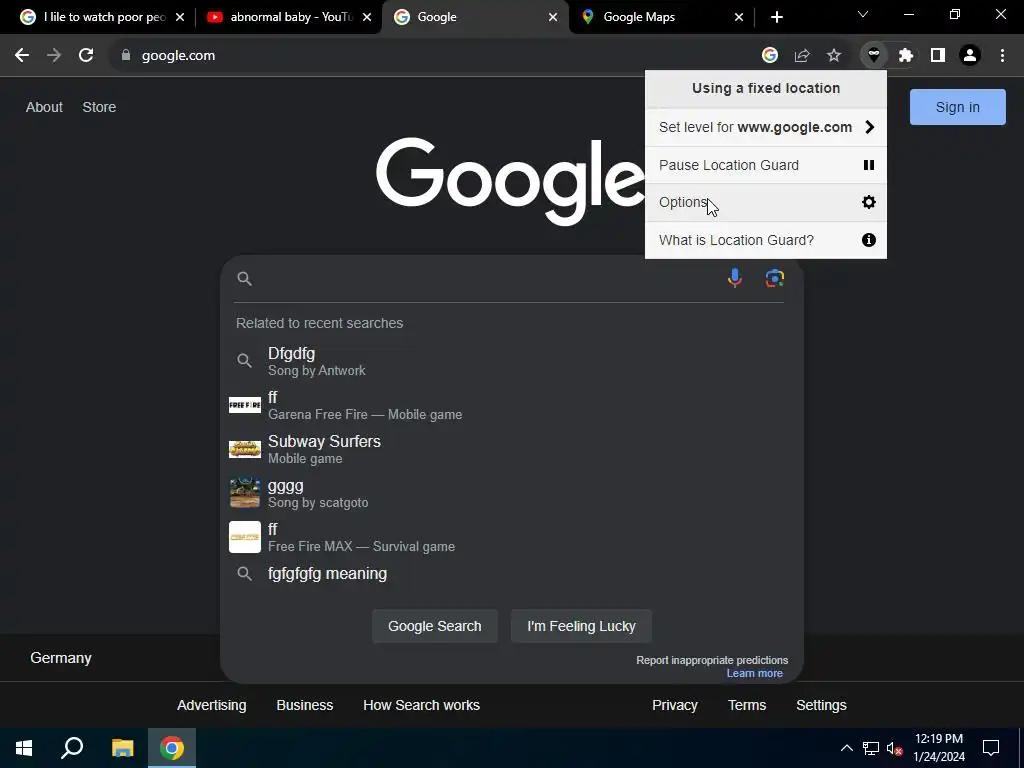Screen dimensions: 1024x768
Task: Close the 'abnormal baby - YouTube' tab
Action: tap(367, 17)
